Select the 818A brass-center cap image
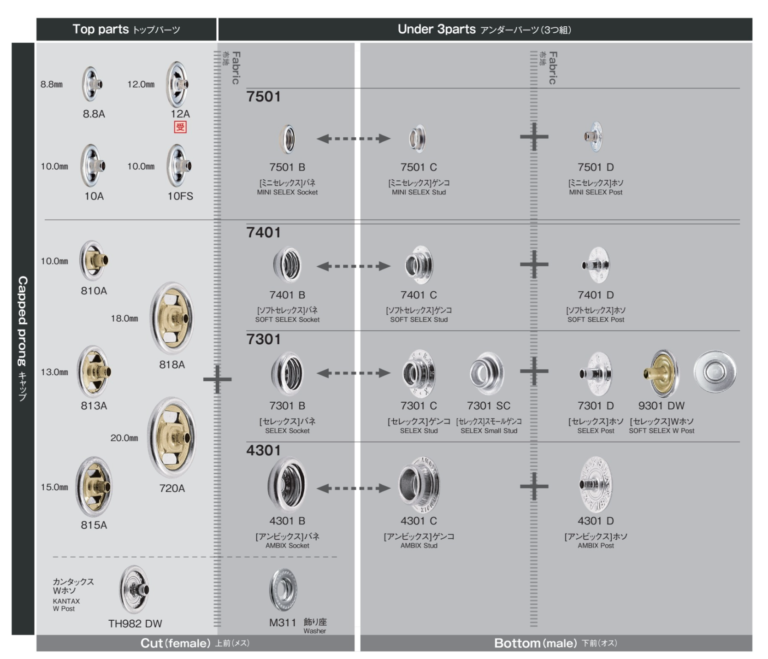 click(x=171, y=317)
